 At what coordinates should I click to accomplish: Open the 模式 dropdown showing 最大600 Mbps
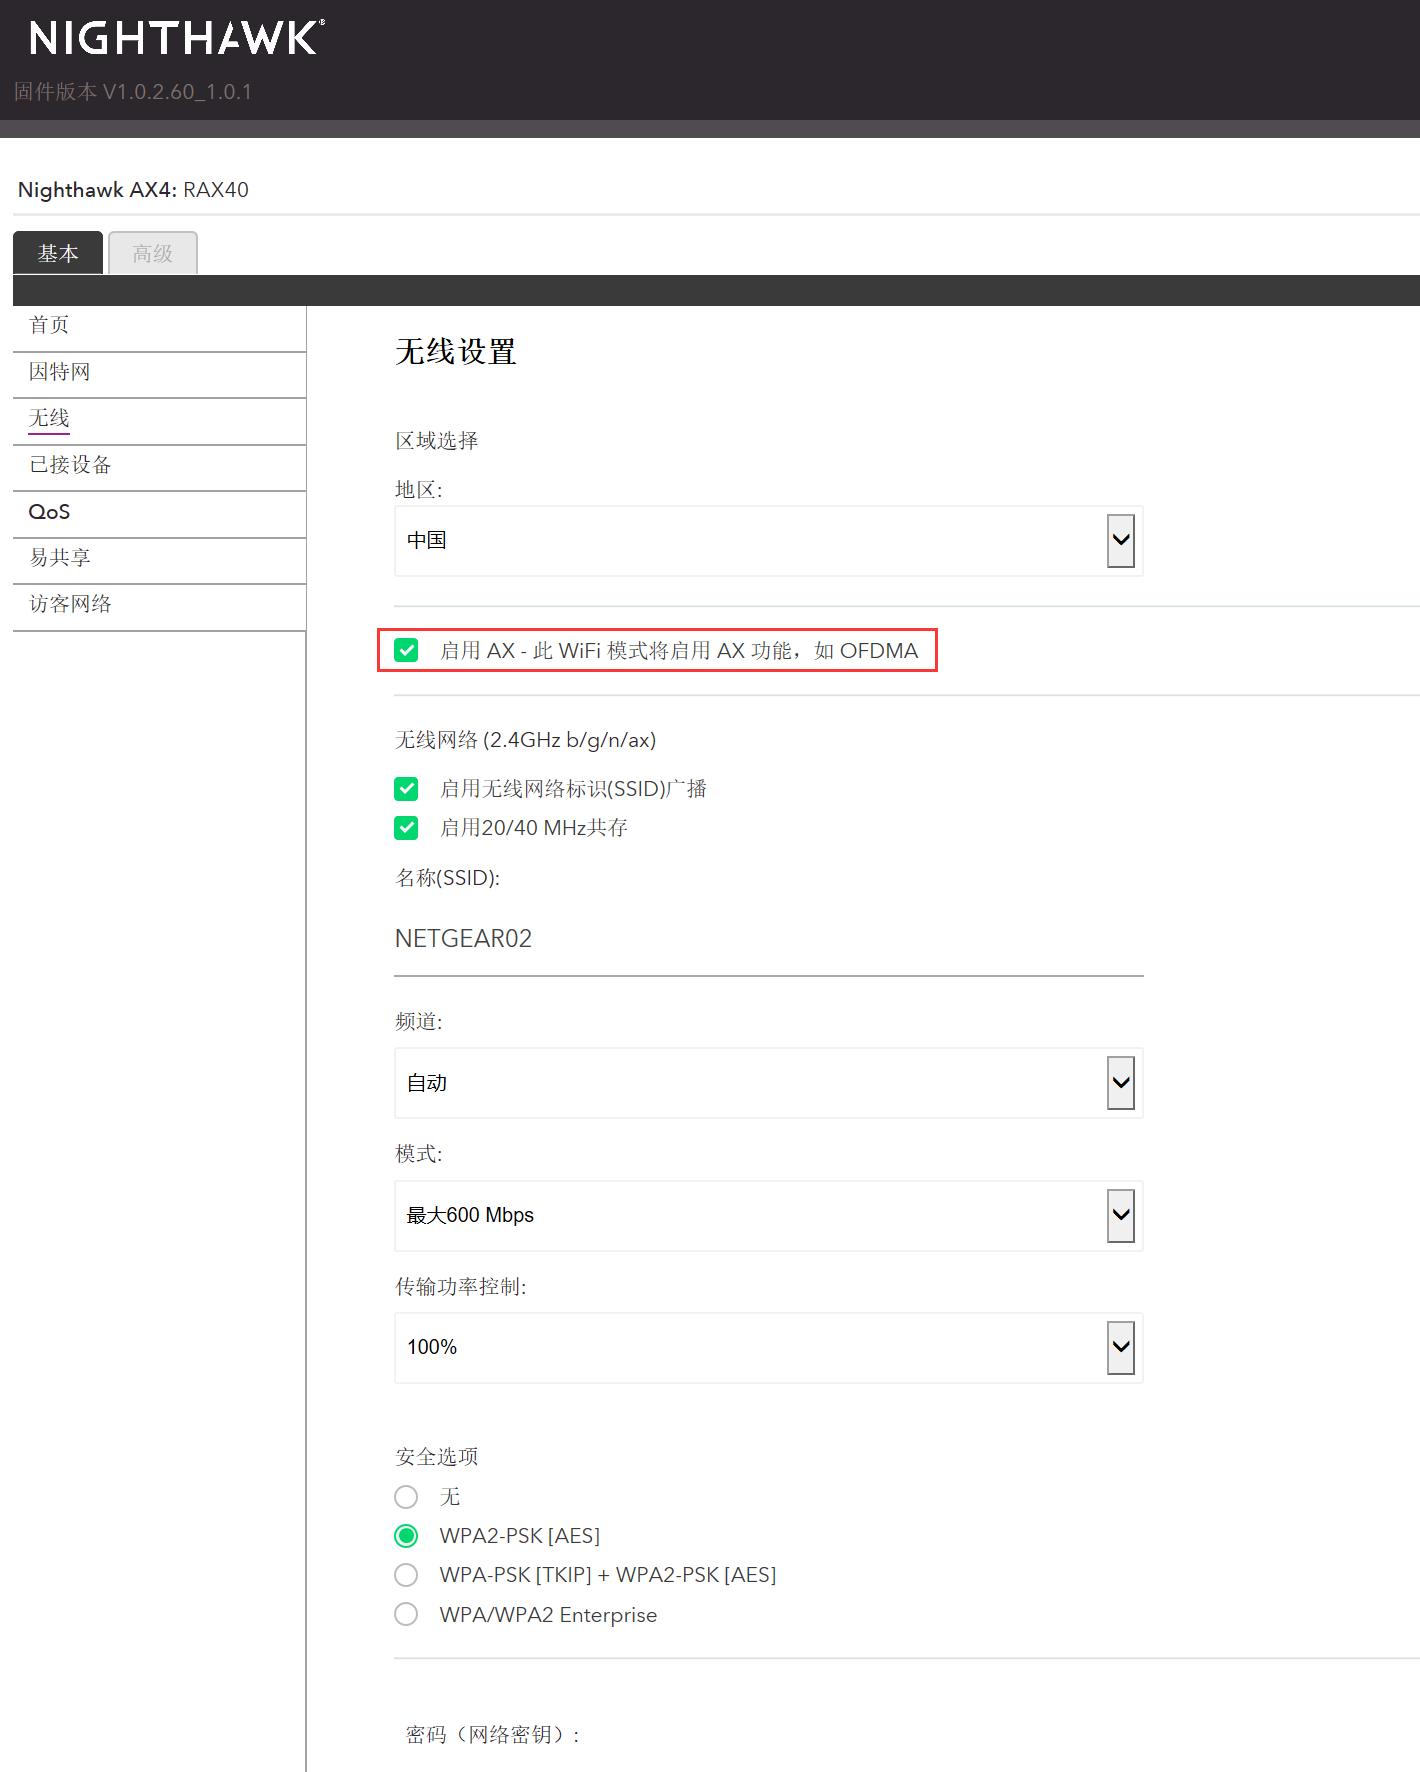[768, 1216]
